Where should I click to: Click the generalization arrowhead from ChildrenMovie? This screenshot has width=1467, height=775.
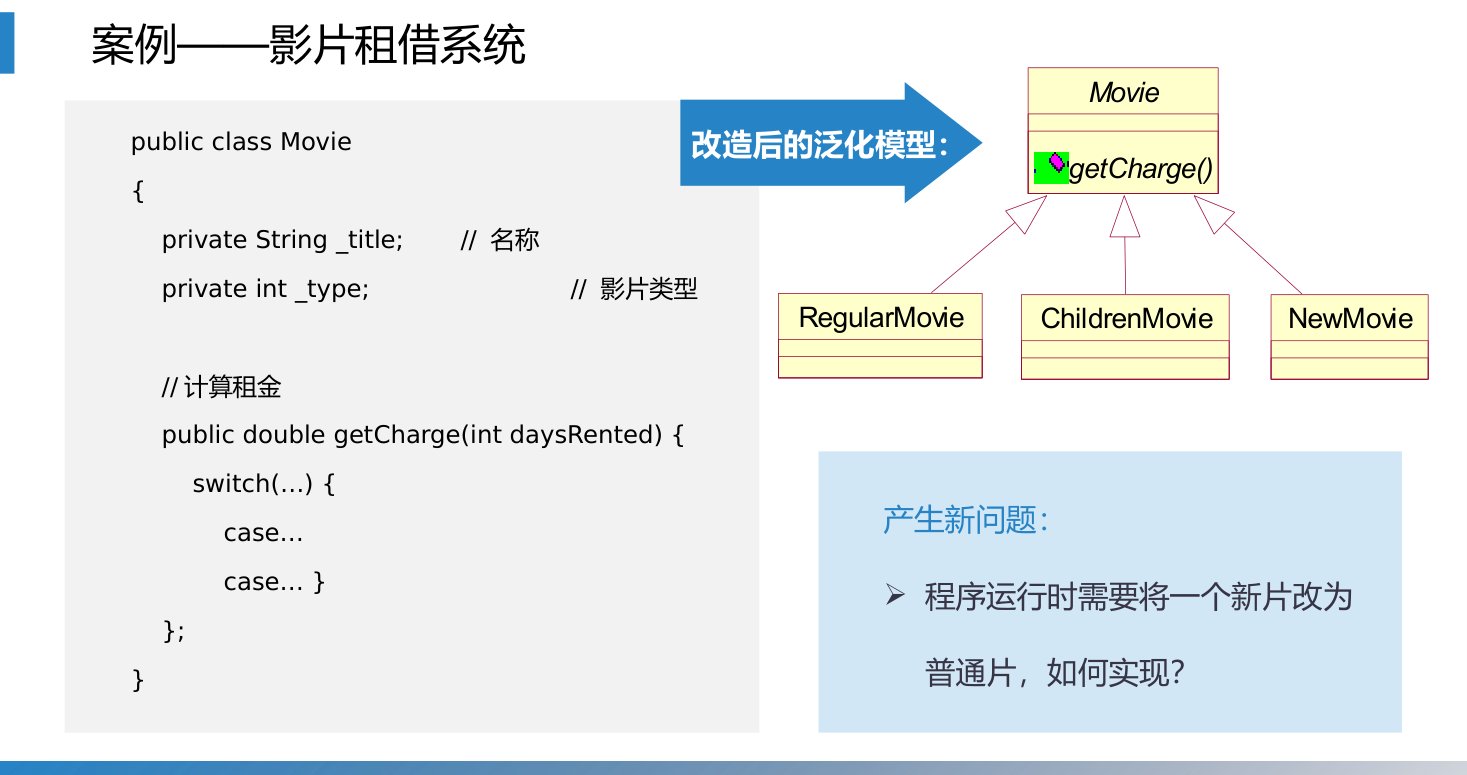[1125, 217]
